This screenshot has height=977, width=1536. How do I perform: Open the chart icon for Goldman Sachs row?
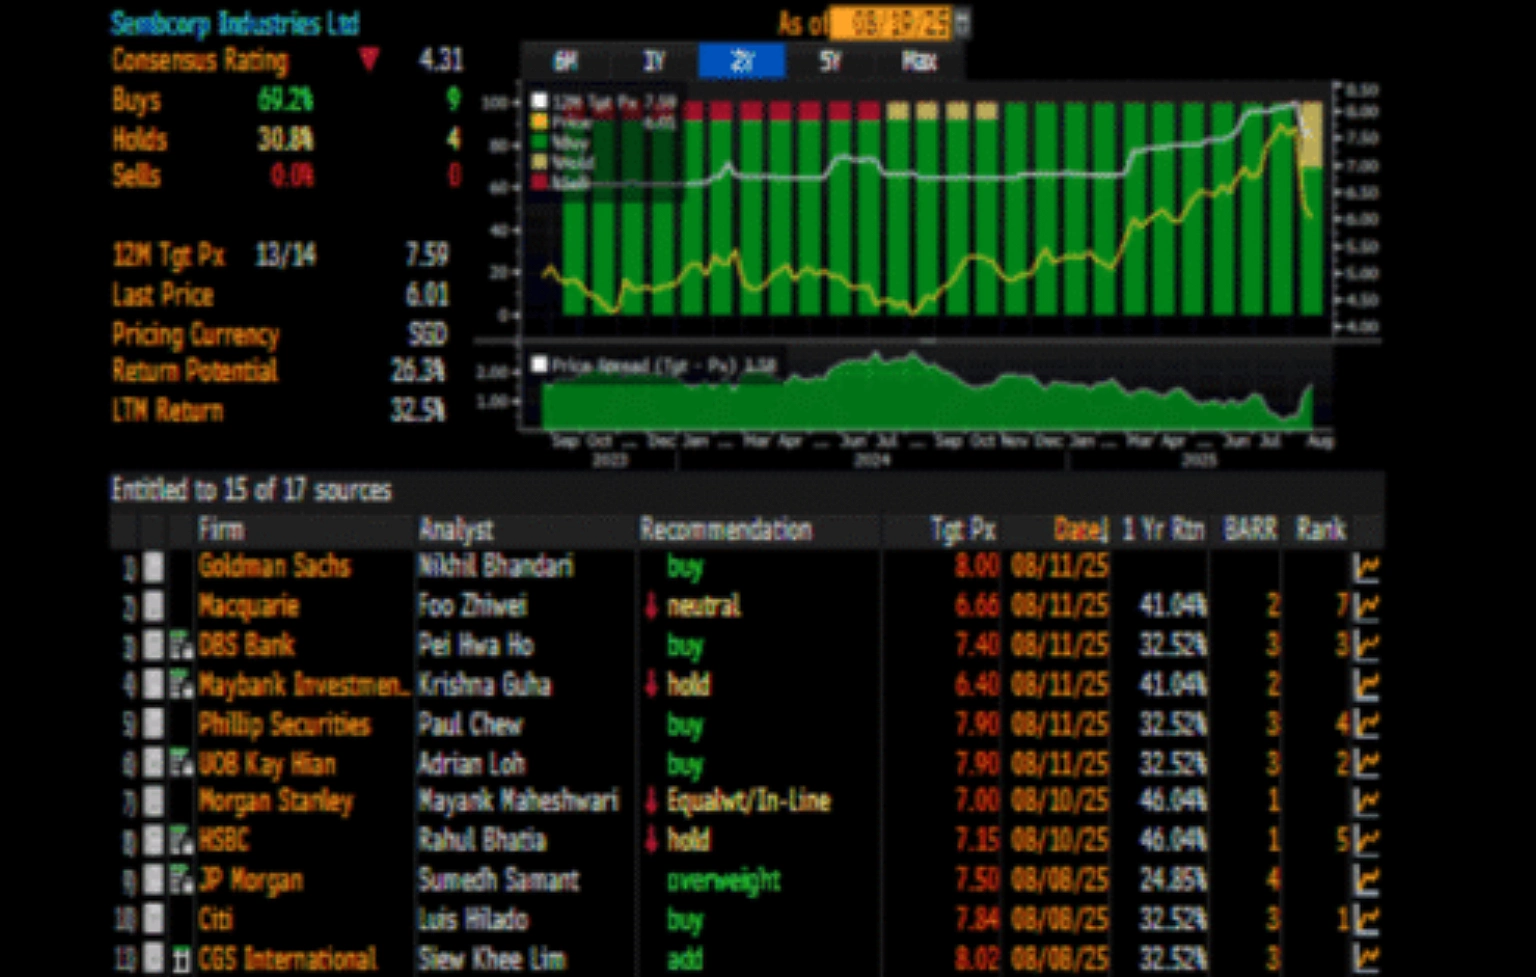click(1366, 567)
